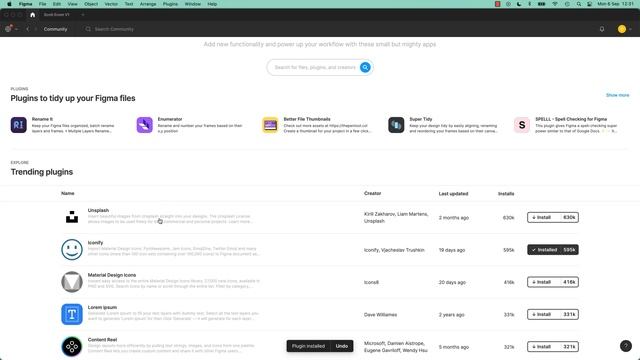The height and width of the screenshot is (360, 640).
Task: Open the Rename It plugin icon
Action: pos(18,125)
